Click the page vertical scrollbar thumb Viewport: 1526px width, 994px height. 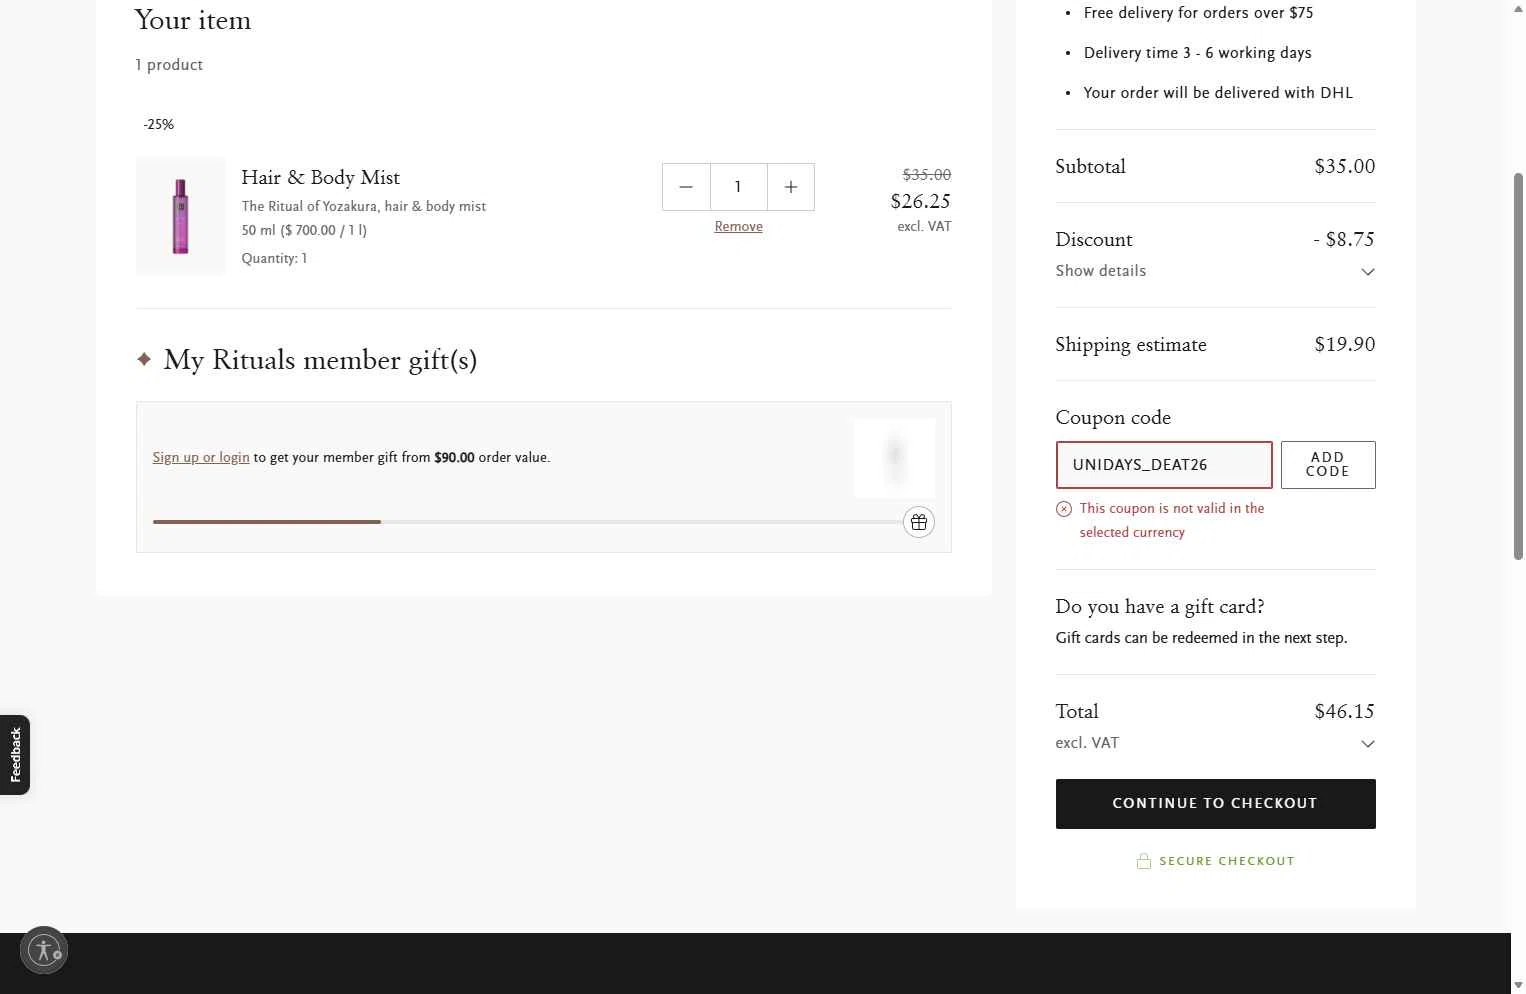click(1518, 366)
